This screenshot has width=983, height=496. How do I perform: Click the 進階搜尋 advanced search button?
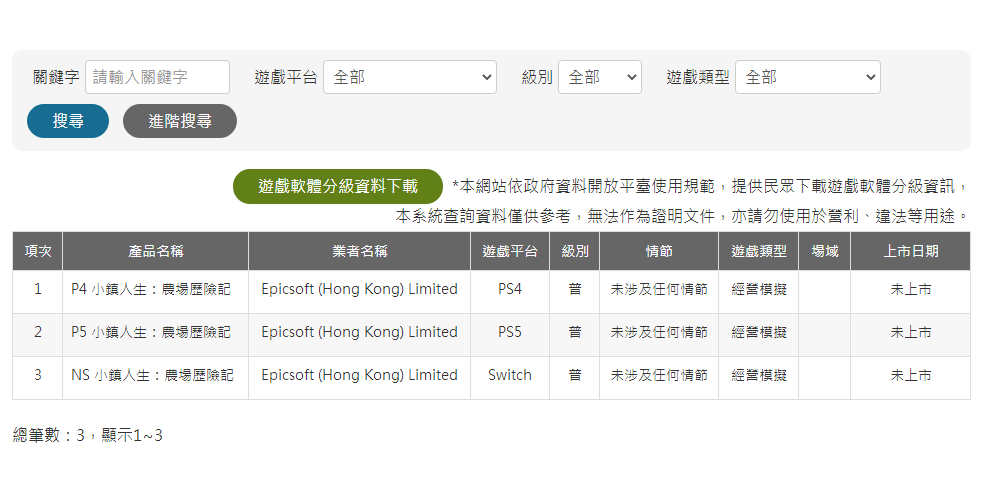[x=180, y=121]
